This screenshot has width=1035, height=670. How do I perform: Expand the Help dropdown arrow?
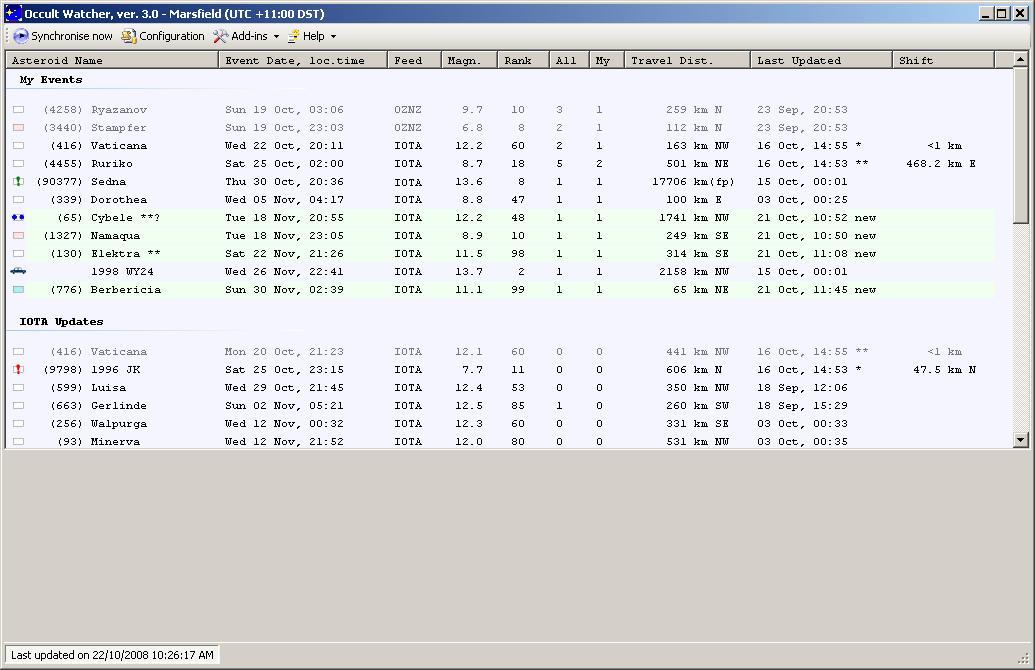pos(333,37)
